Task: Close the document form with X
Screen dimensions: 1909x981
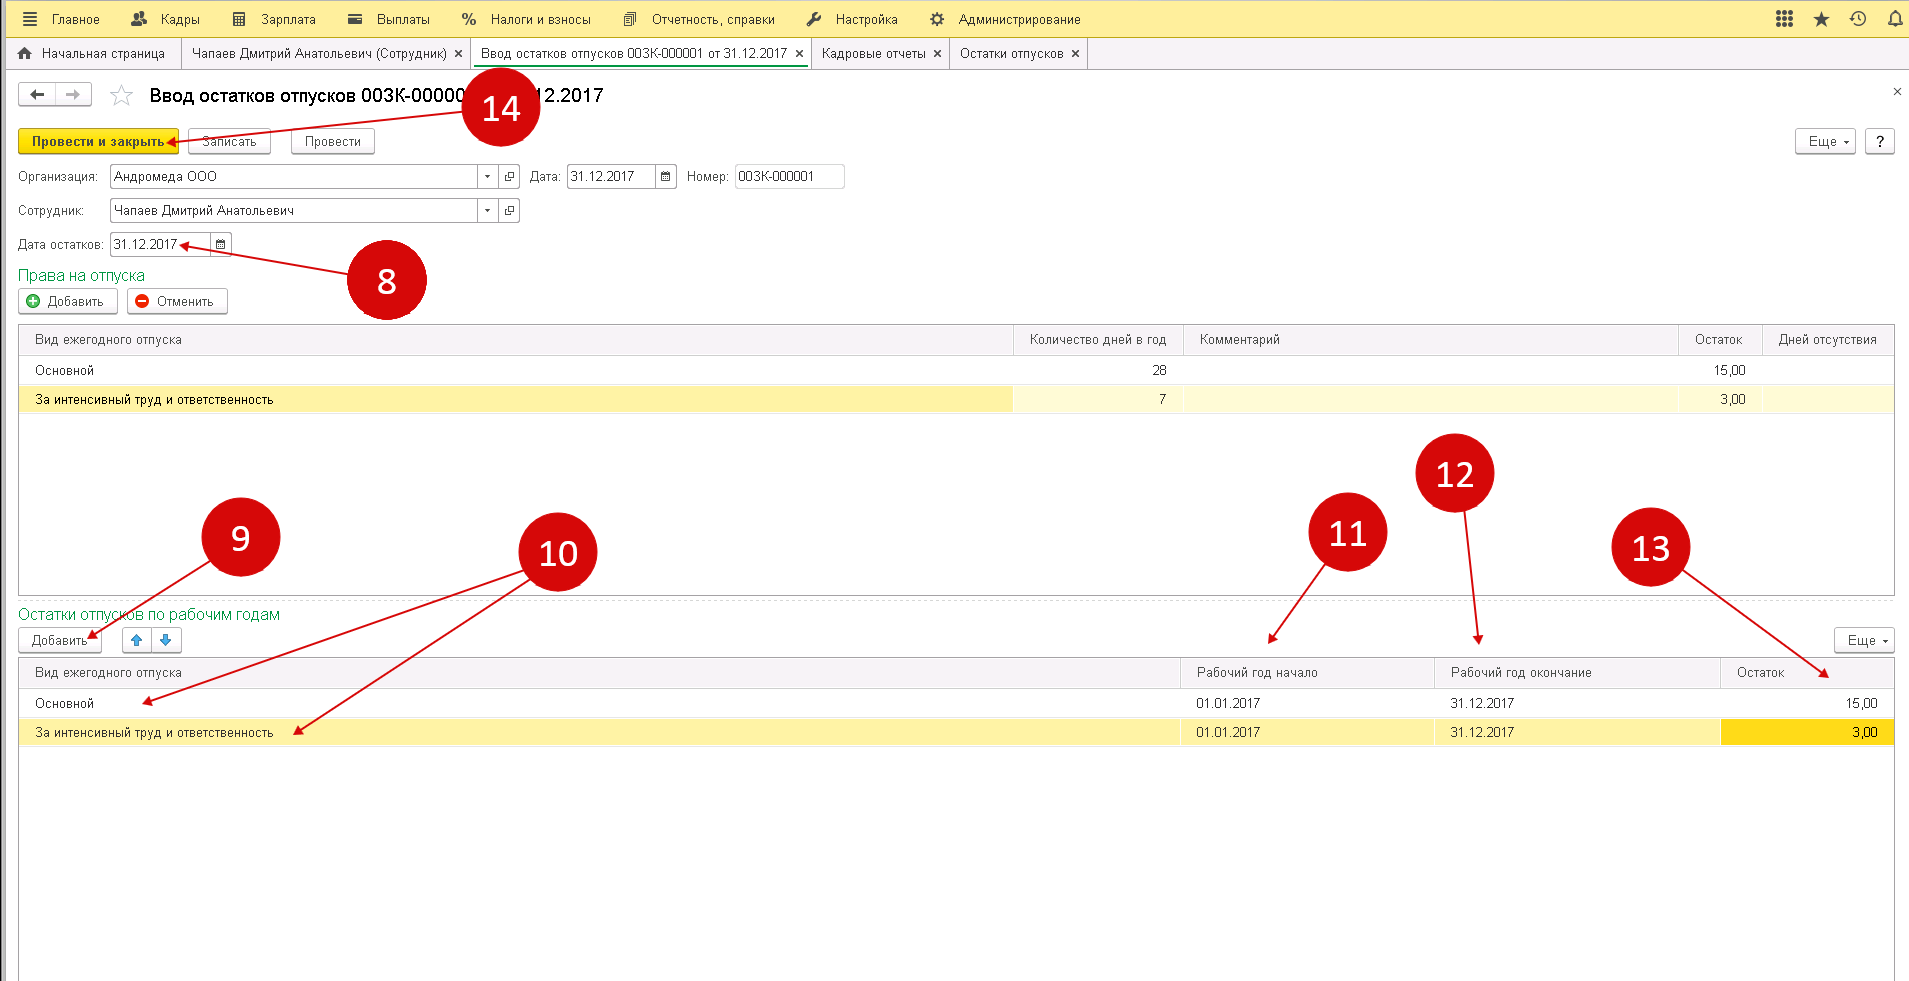Action: (1897, 92)
